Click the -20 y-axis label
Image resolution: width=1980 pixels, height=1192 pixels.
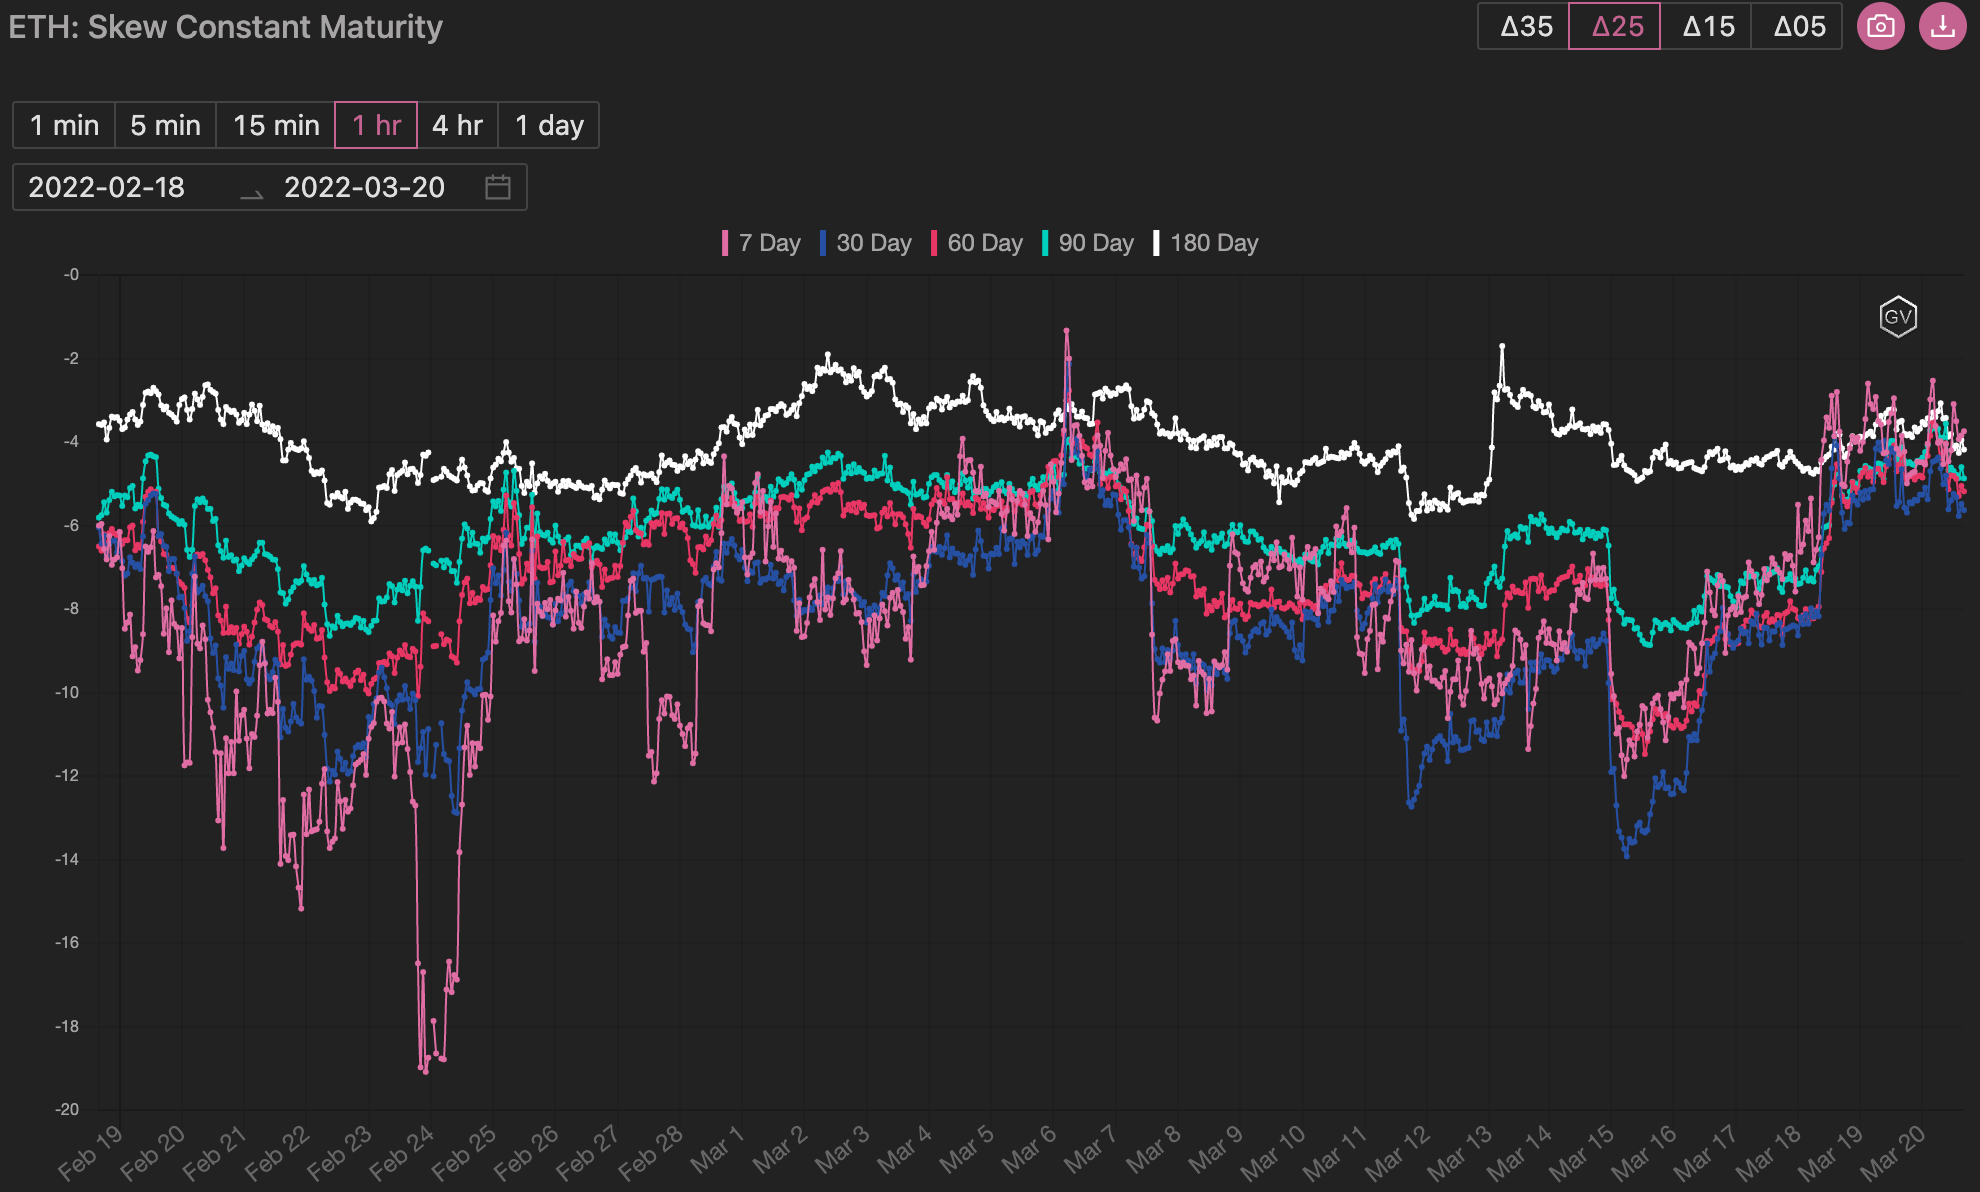click(67, 1109)
